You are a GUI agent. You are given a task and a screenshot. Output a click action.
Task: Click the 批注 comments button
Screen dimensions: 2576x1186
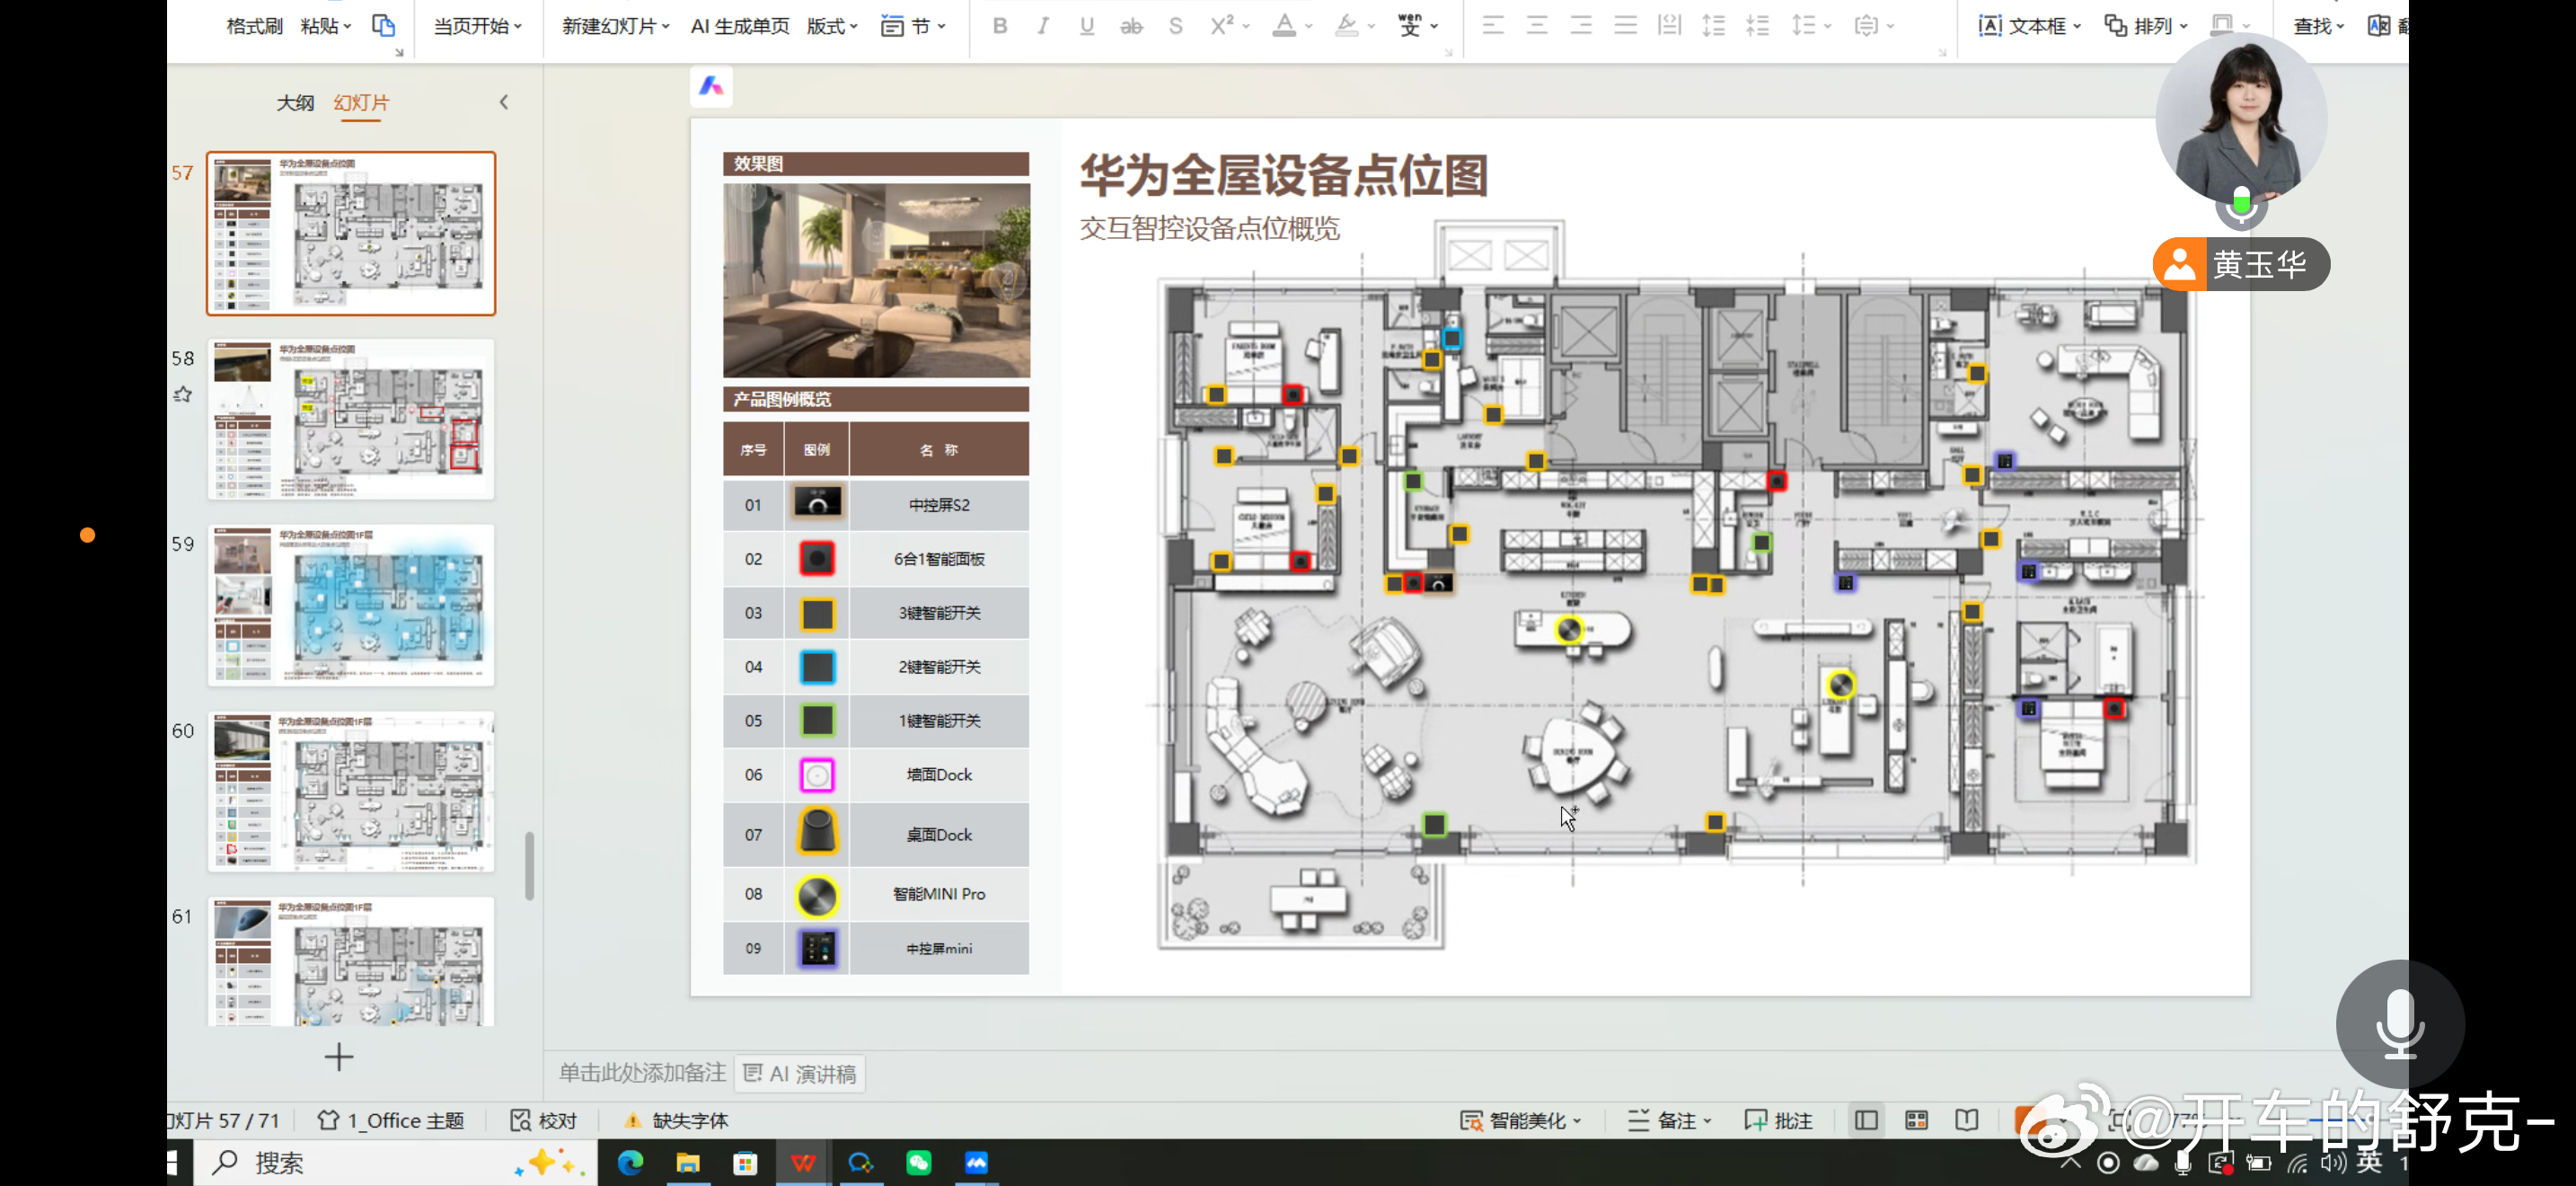pyautogui.click(x=1778, y=1120)
